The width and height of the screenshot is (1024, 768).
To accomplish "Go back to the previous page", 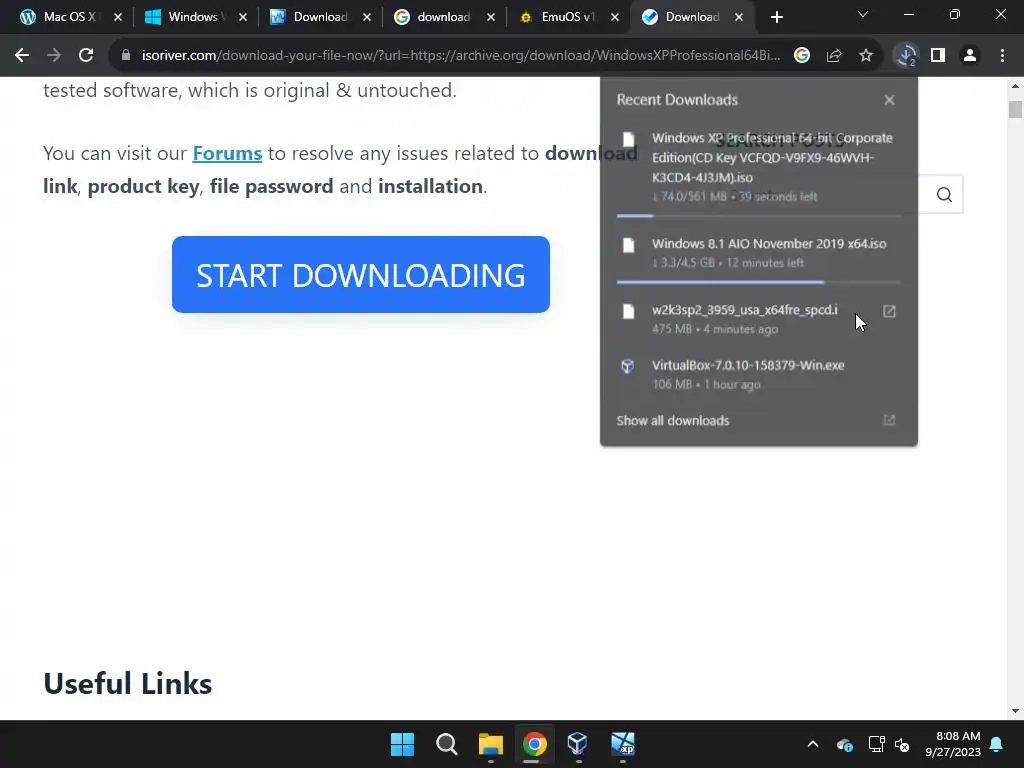I will click(22, 56).
